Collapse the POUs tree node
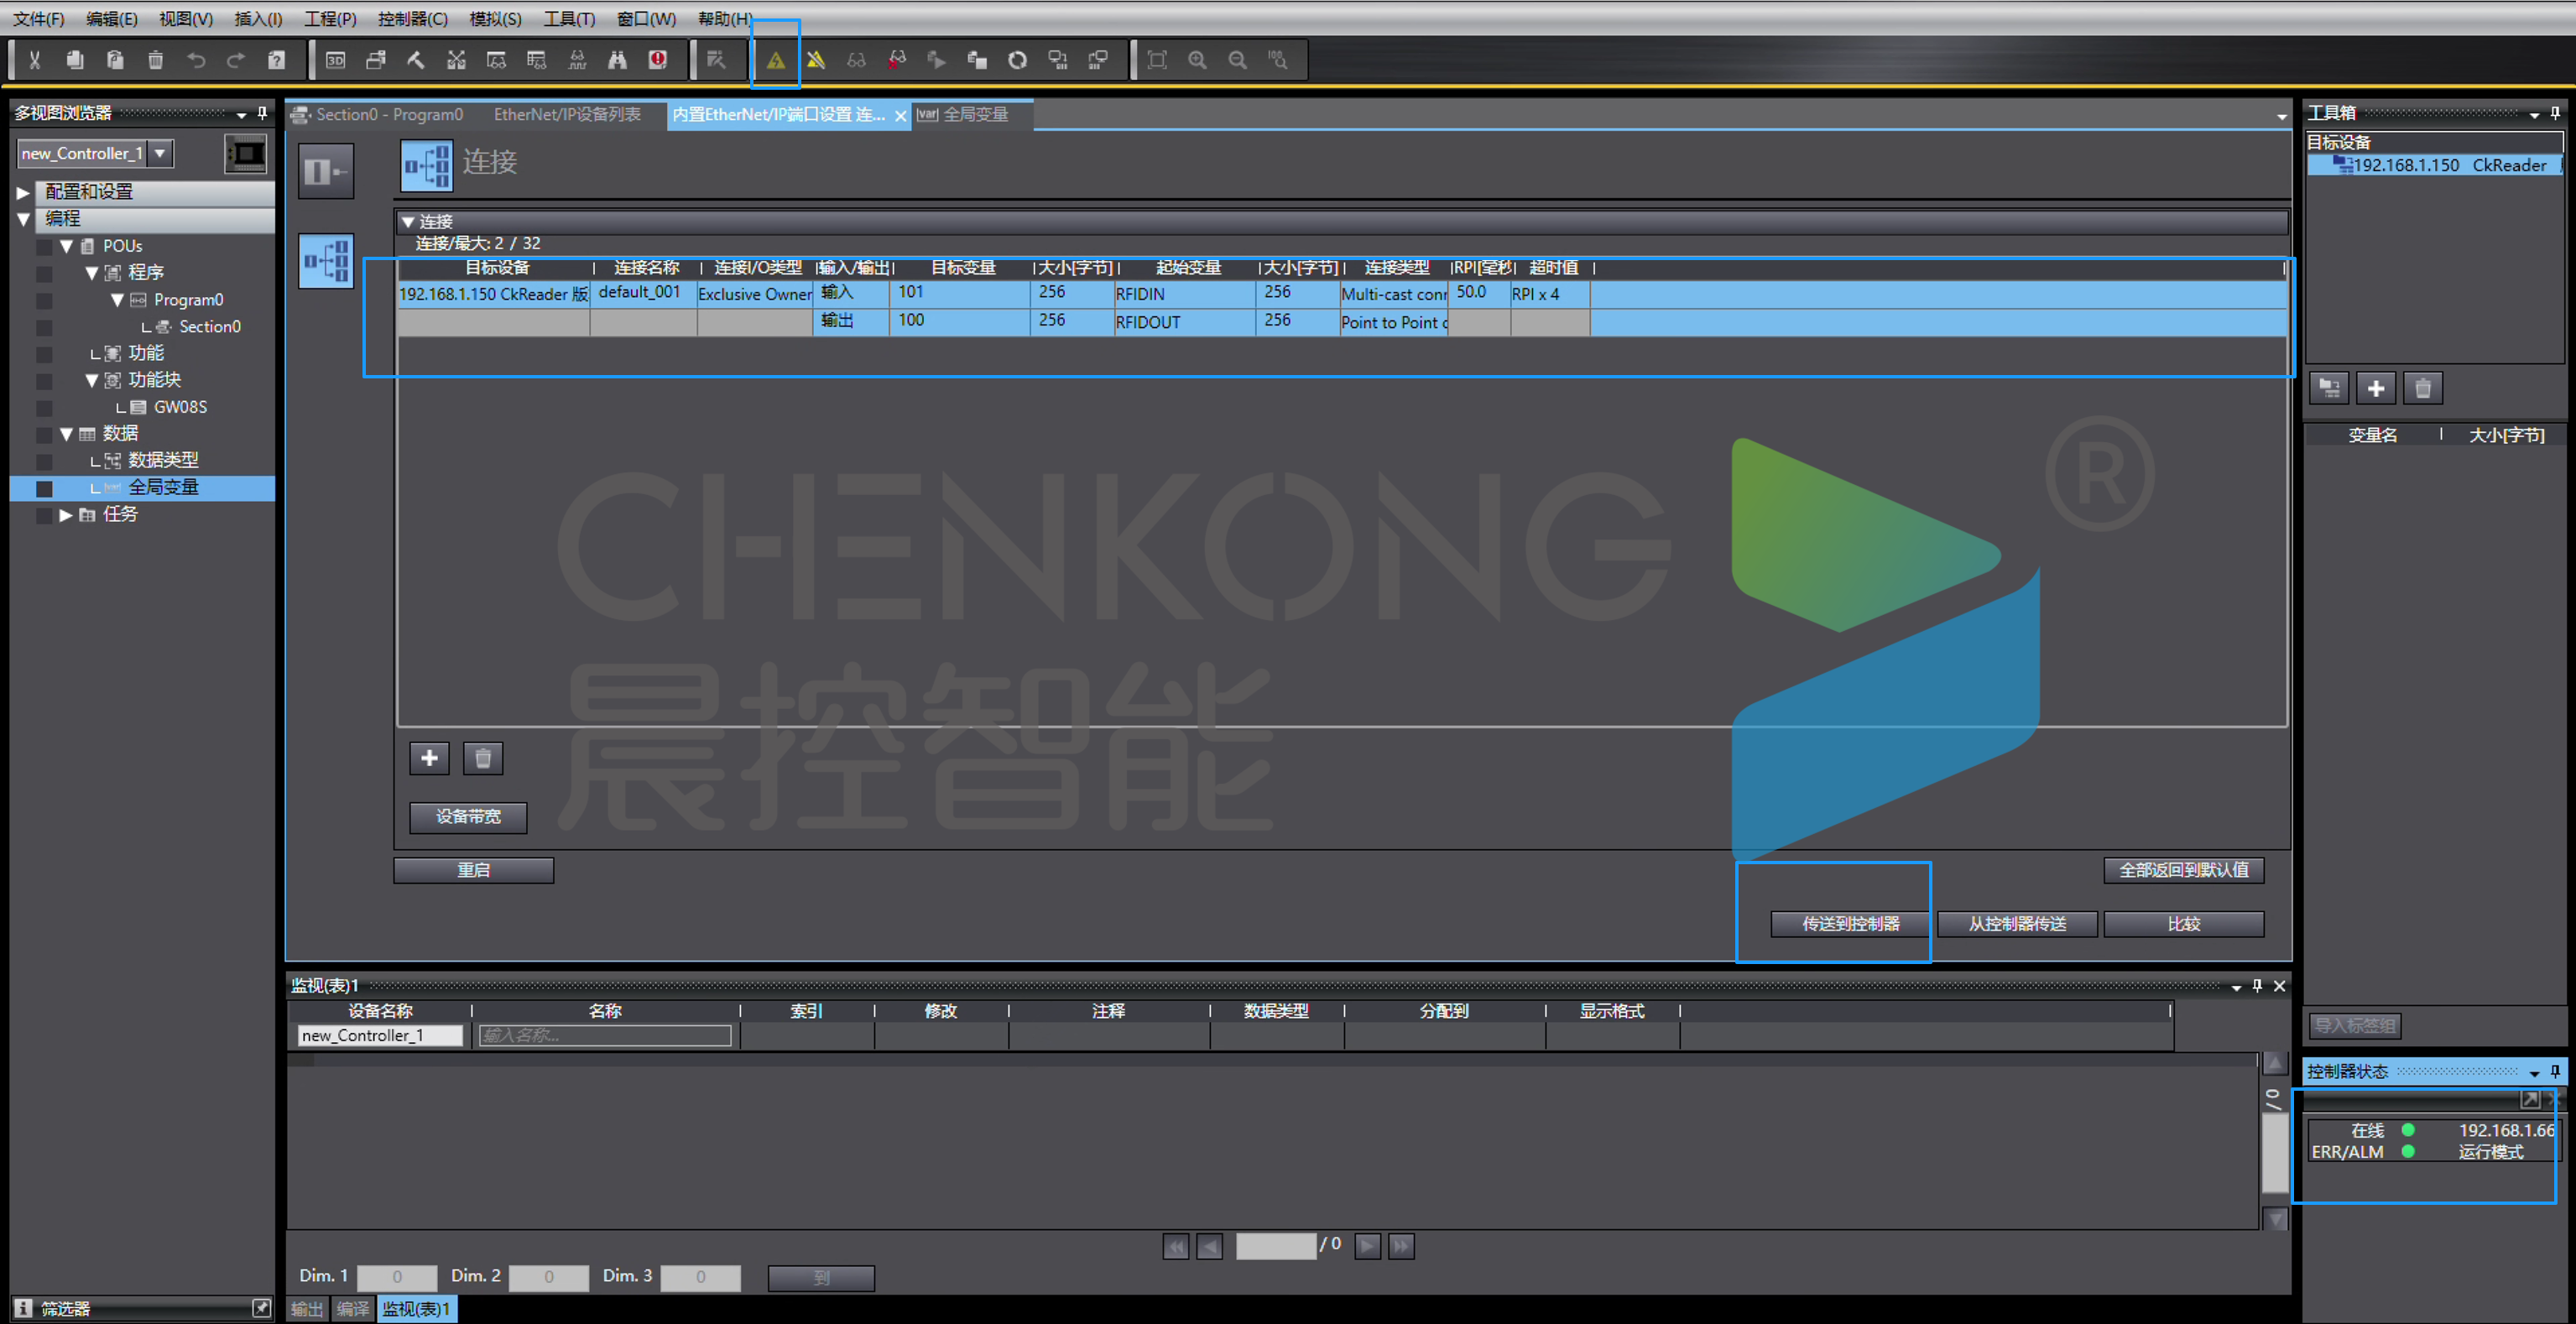 click(66, 246)
